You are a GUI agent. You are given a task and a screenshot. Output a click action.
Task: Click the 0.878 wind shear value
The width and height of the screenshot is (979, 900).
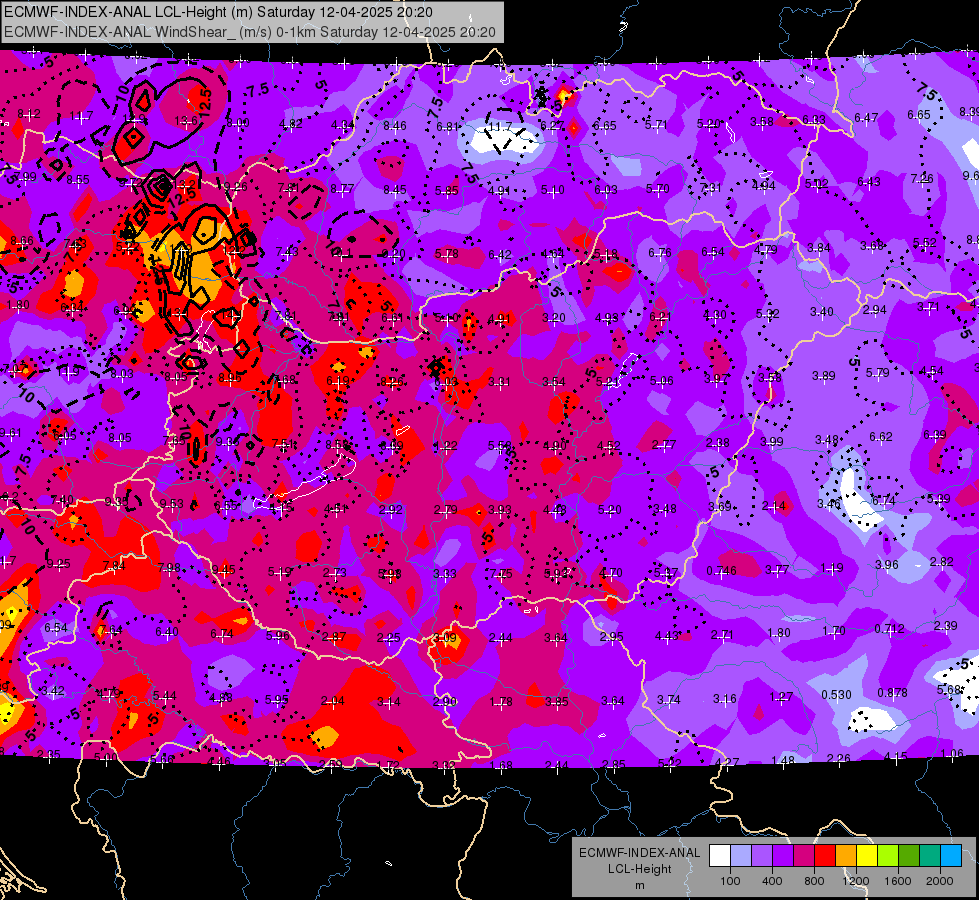[x=892, y=693]
